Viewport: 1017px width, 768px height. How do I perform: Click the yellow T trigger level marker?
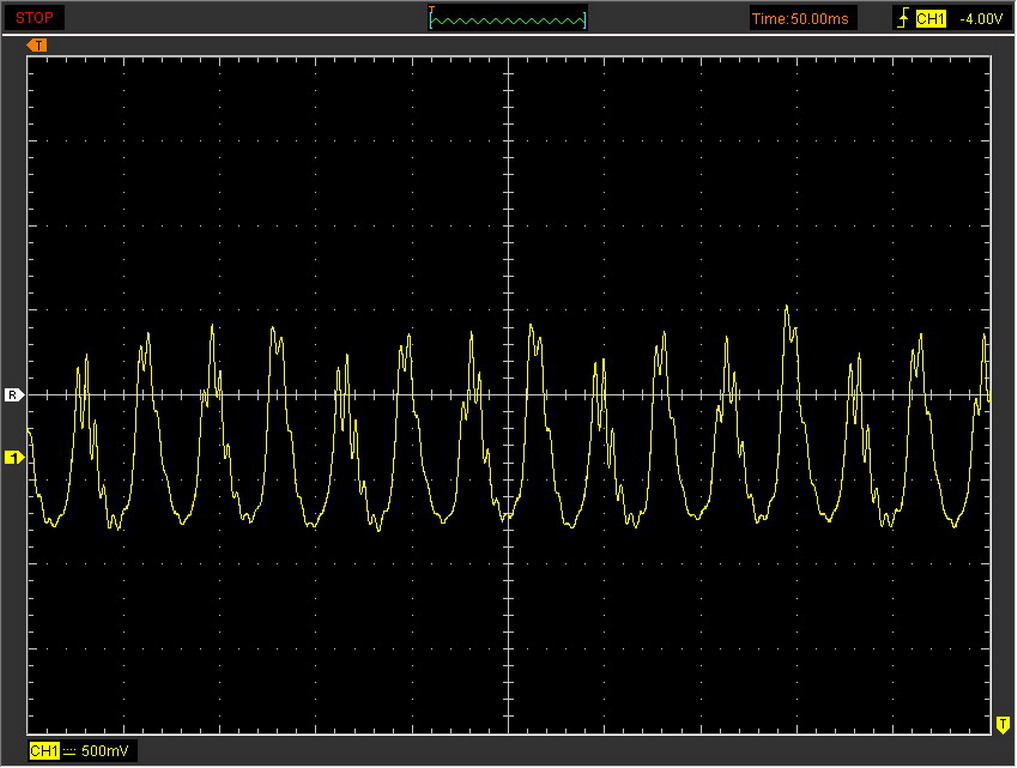pos(1003,724)
